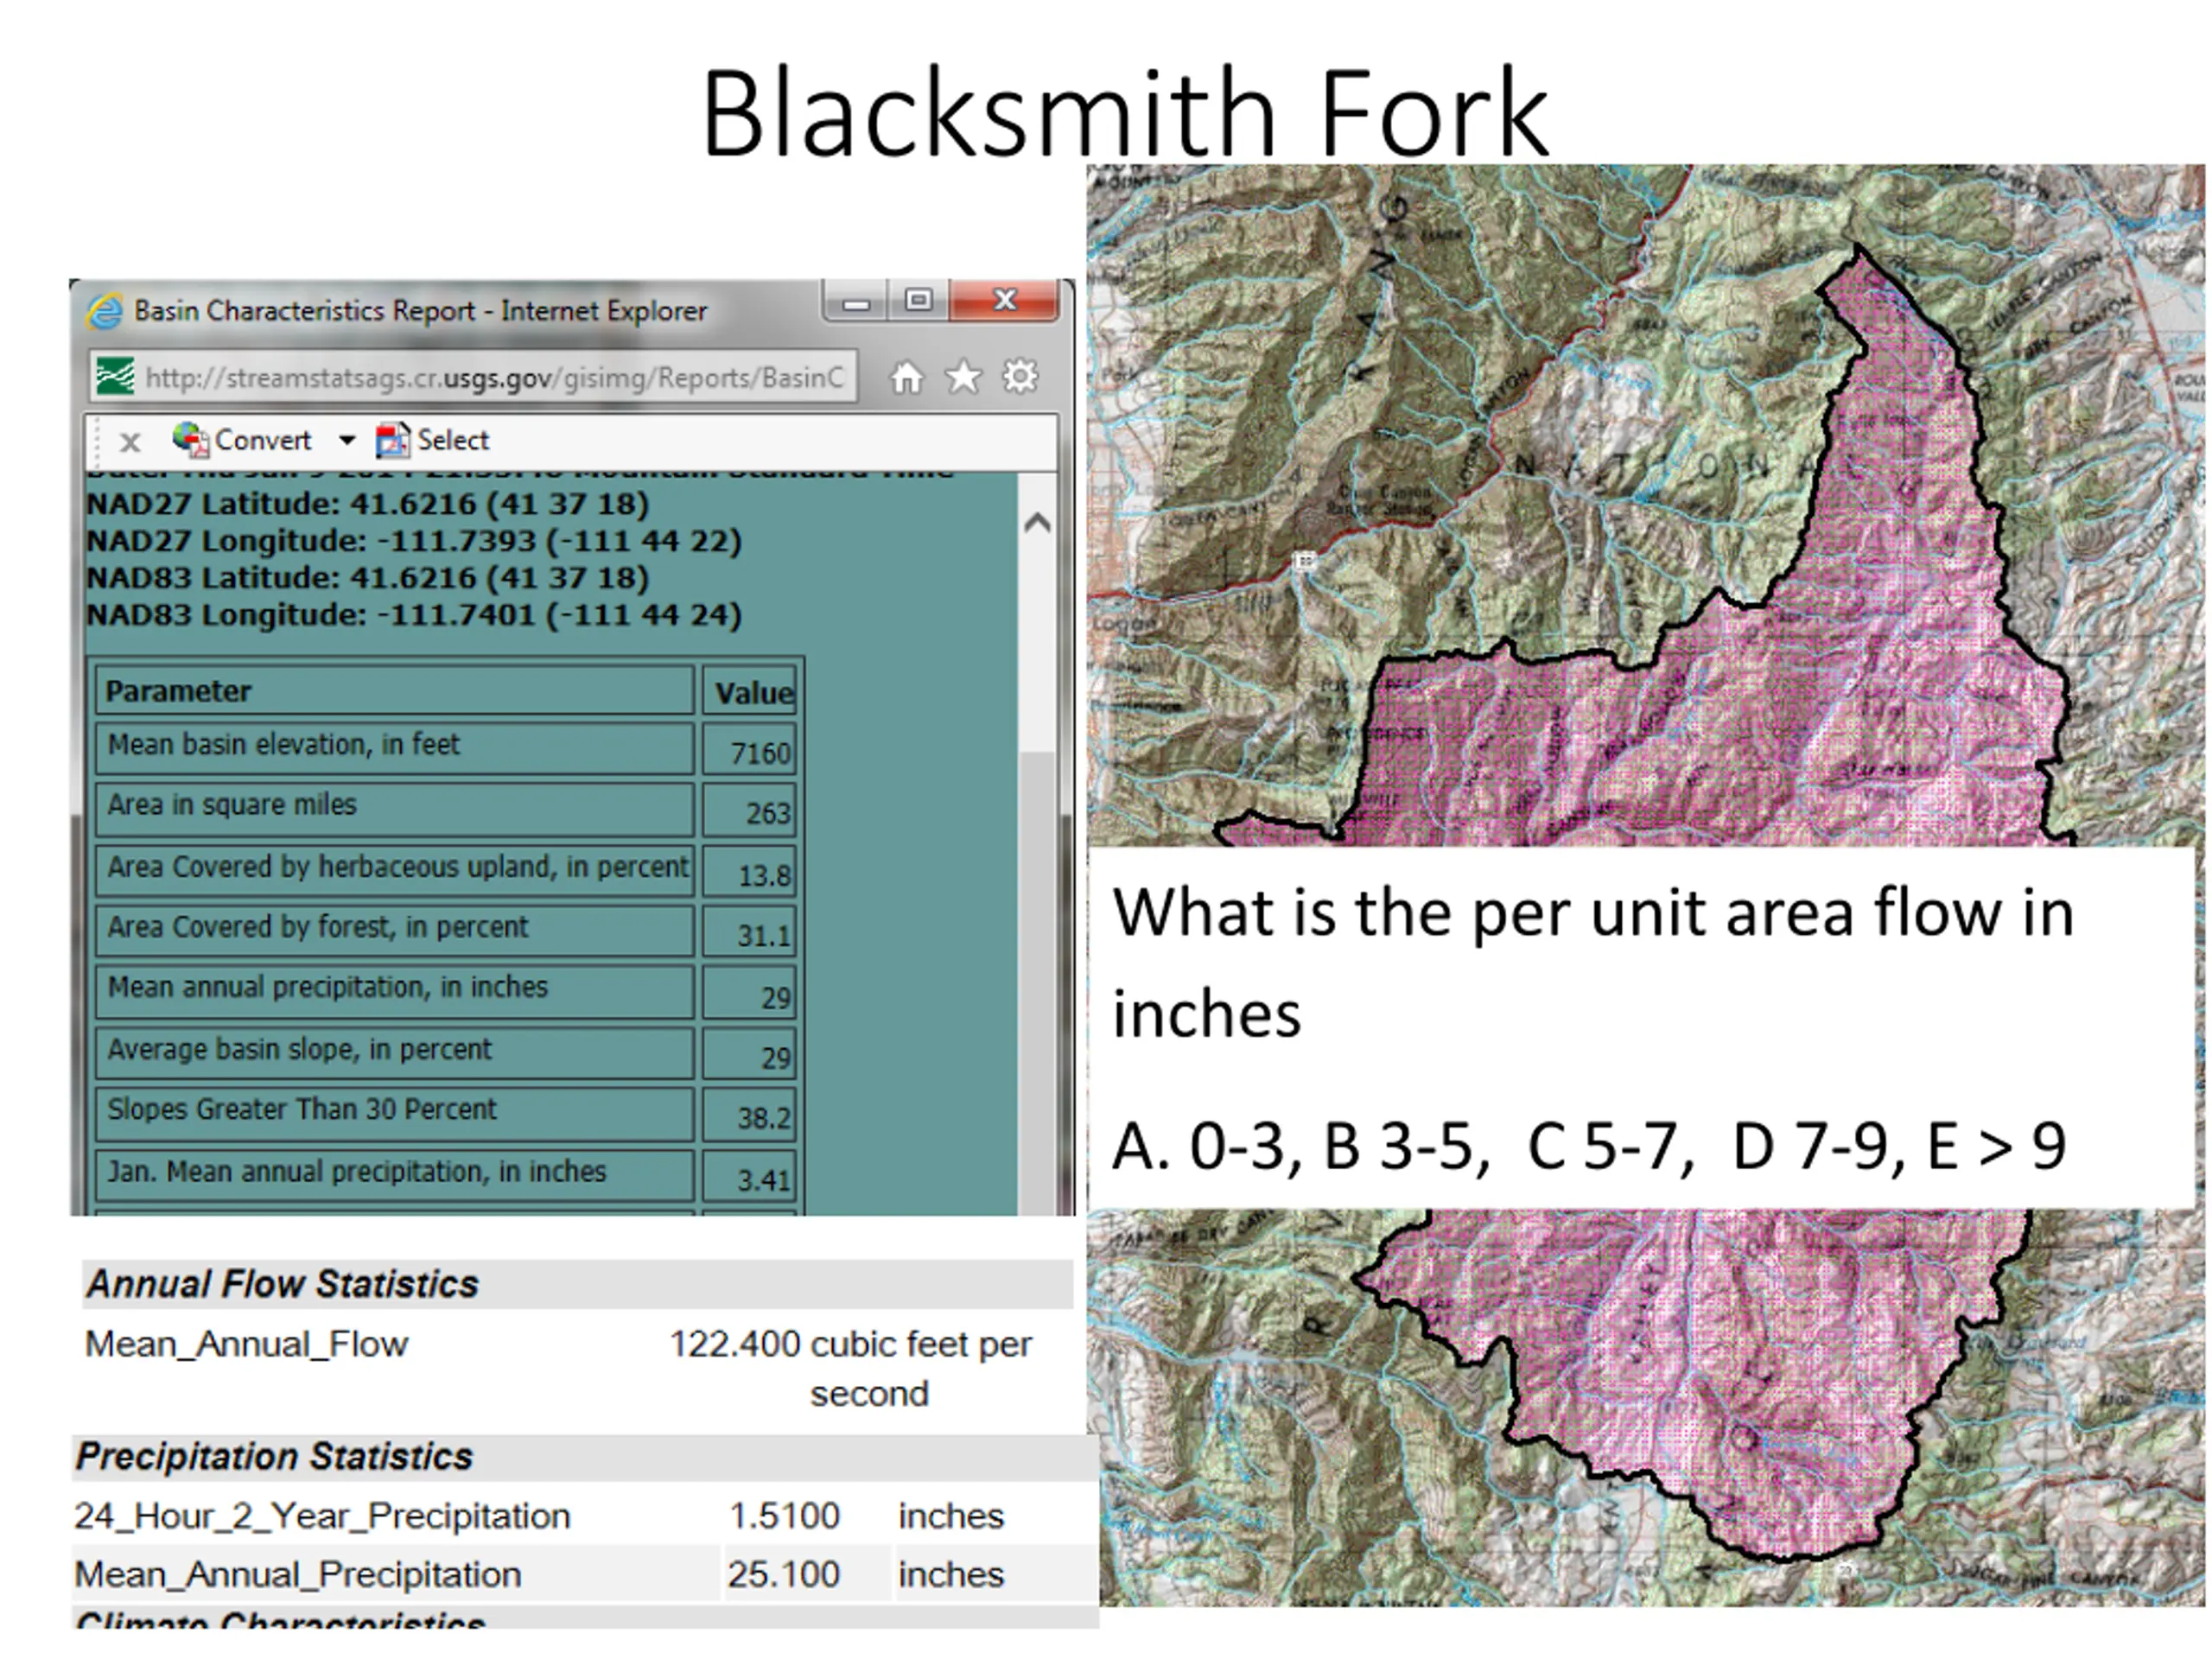Image resolution: width=2212 pixels, height=1659 pixels.
Task: Click the Select PDF toolbar button
Action: coord(433,440)
